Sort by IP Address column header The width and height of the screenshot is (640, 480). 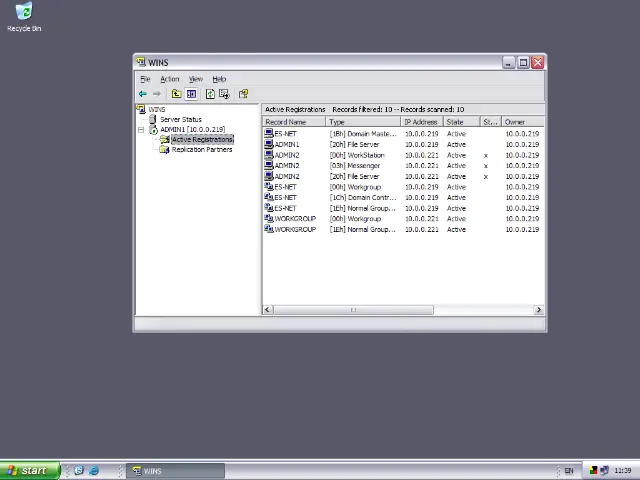[422, 122]
